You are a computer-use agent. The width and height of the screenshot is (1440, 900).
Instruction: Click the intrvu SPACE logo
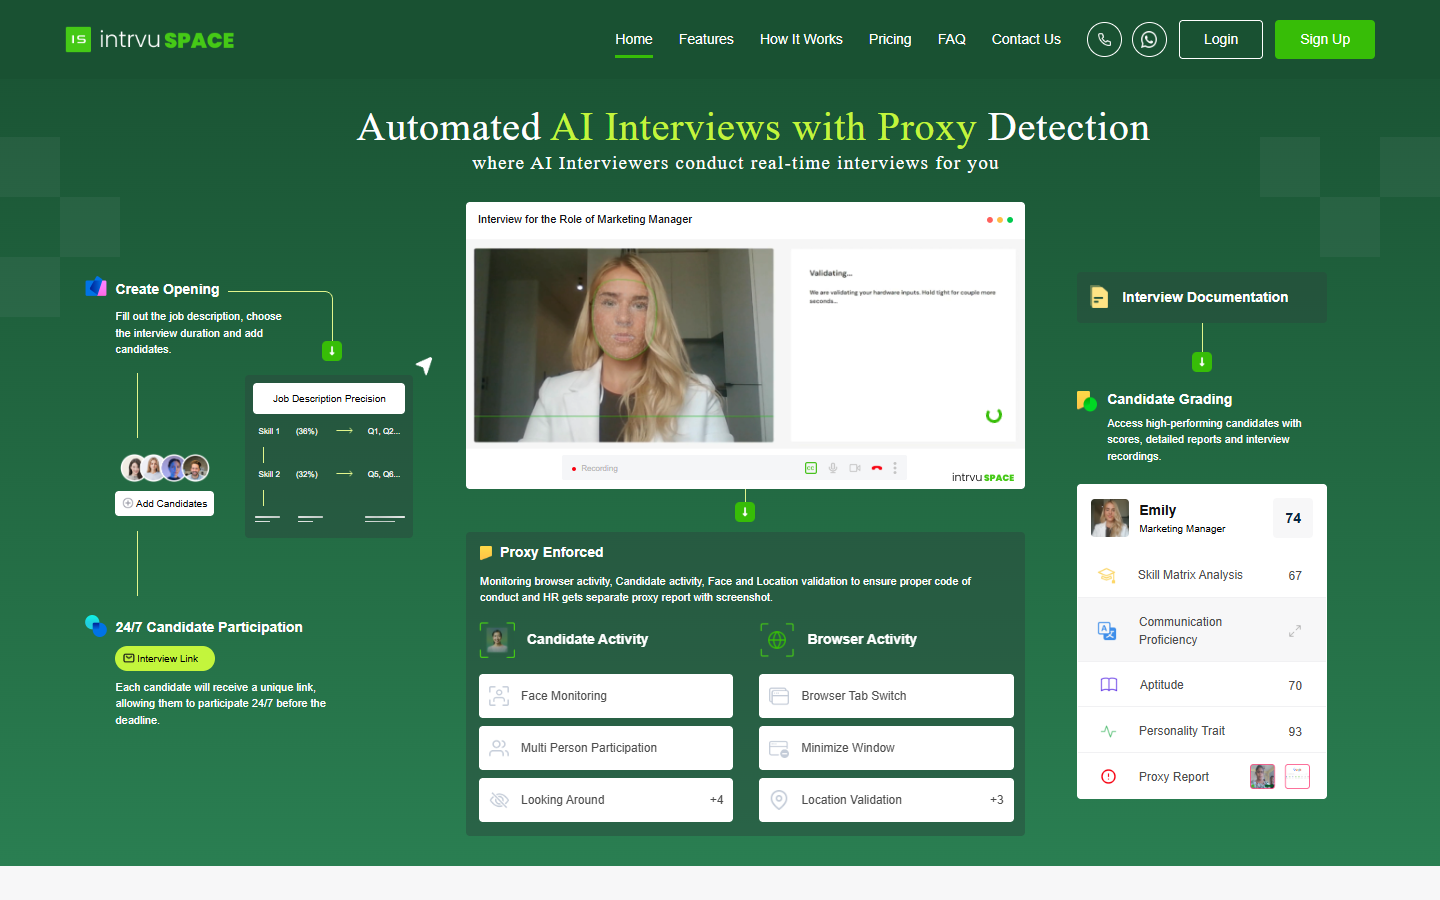coord(150,40)
